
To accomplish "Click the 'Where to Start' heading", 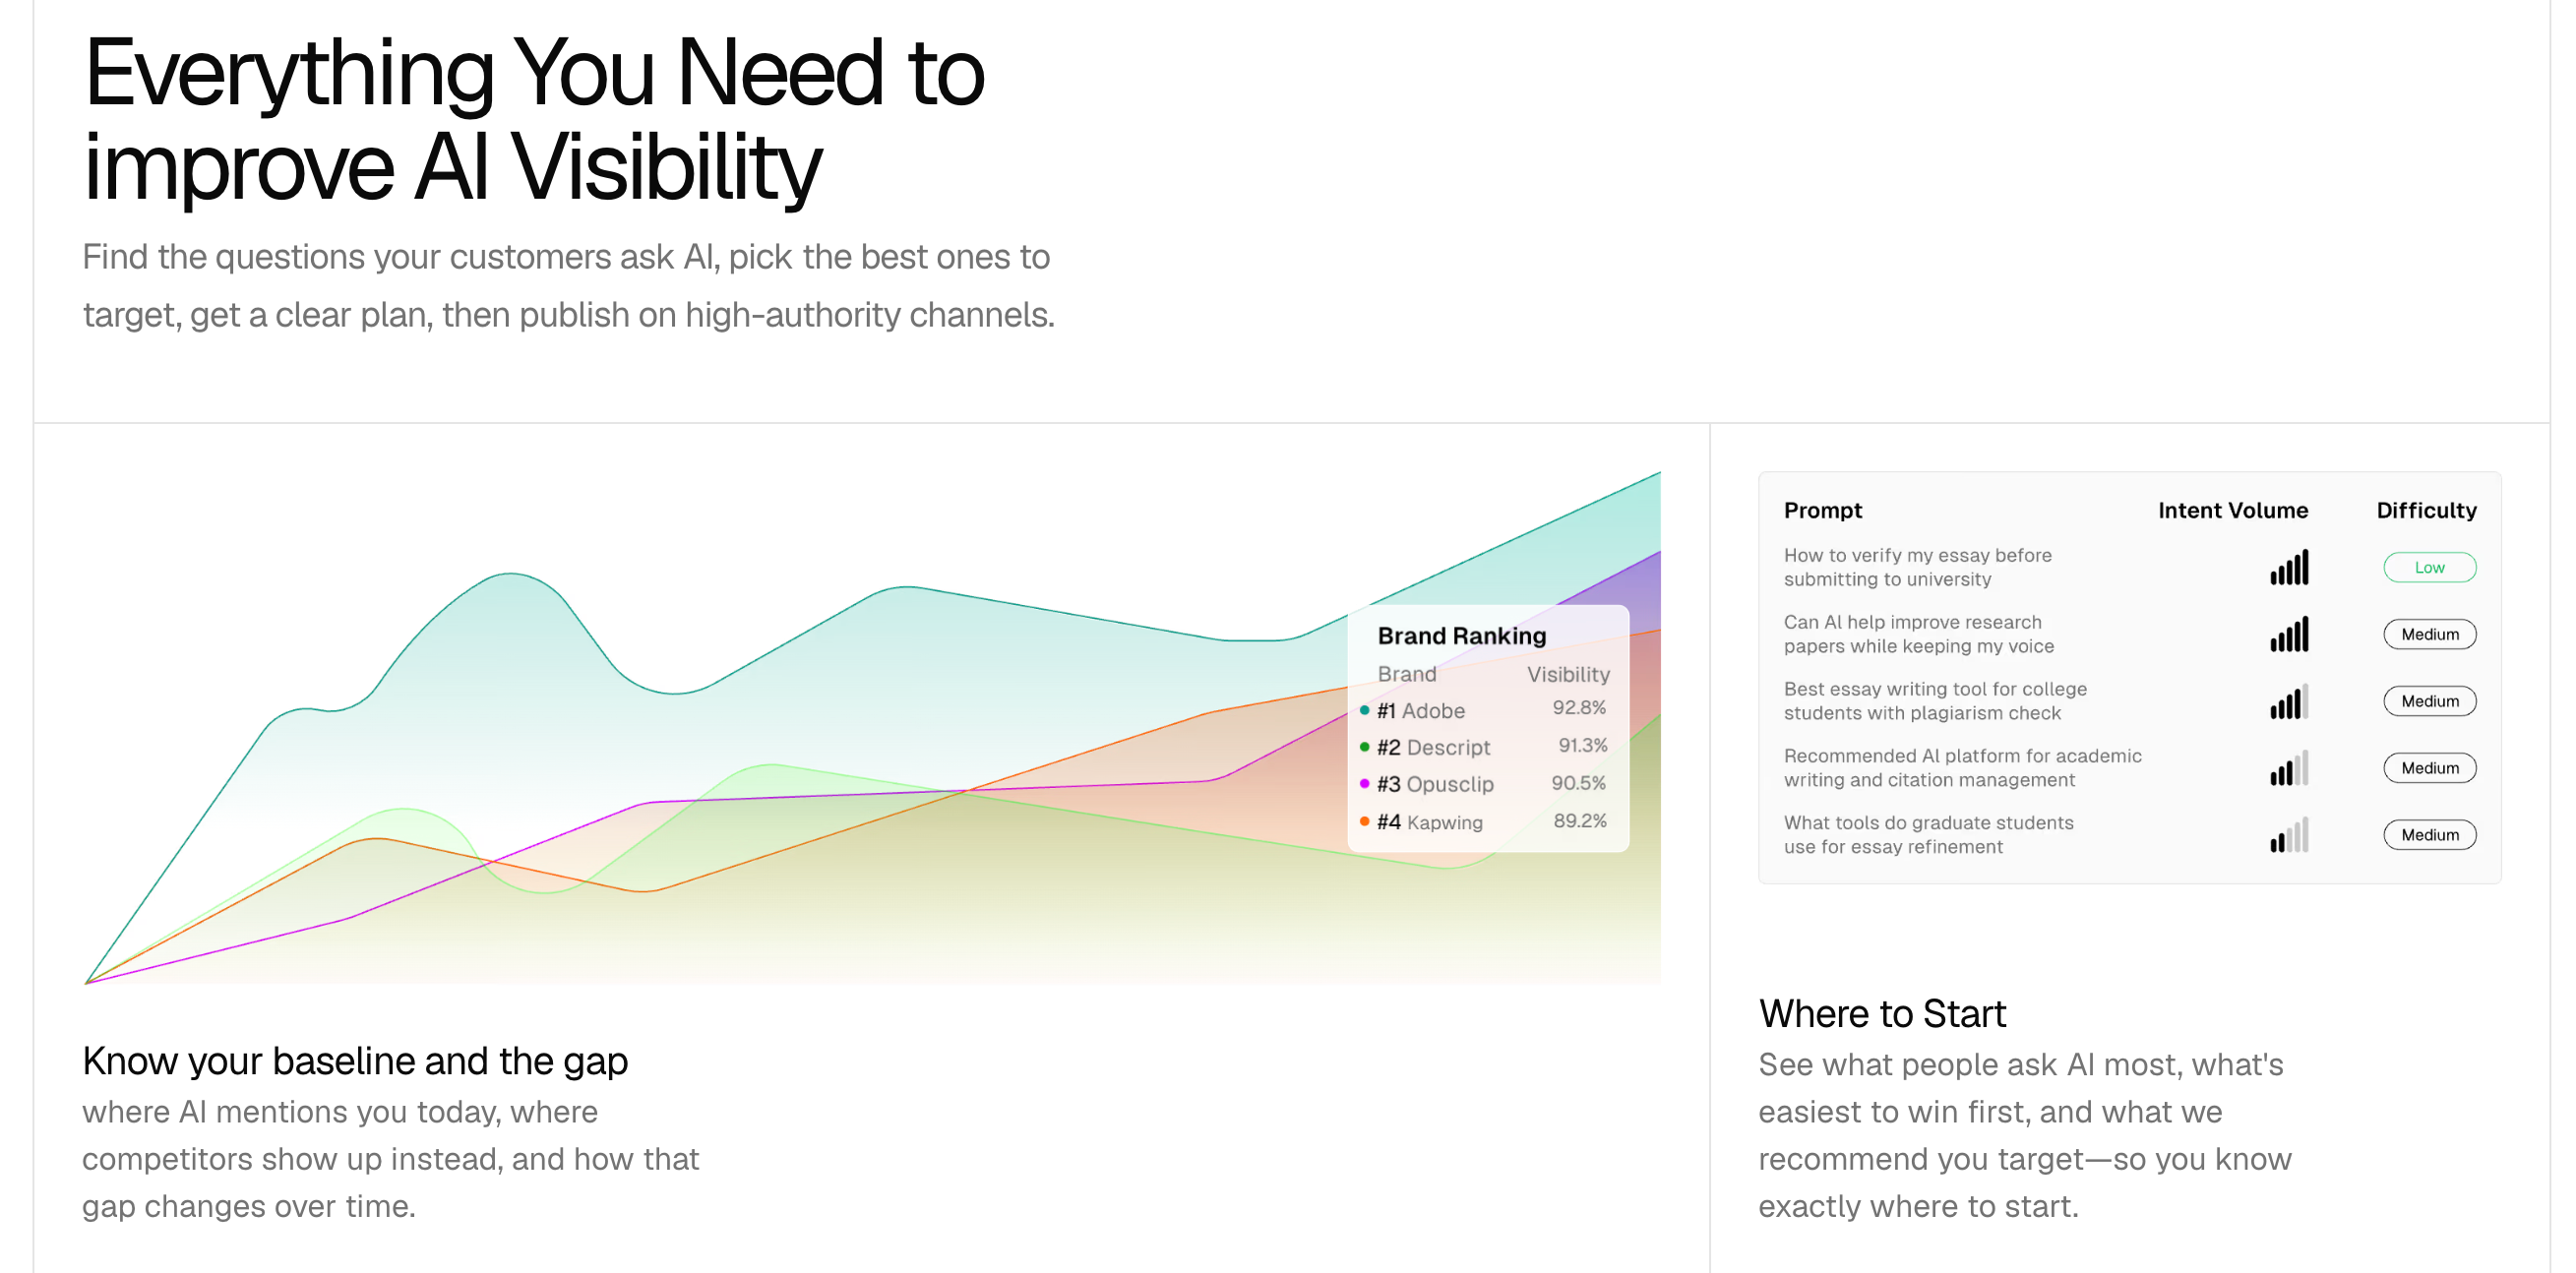I will [1882, 1014].
